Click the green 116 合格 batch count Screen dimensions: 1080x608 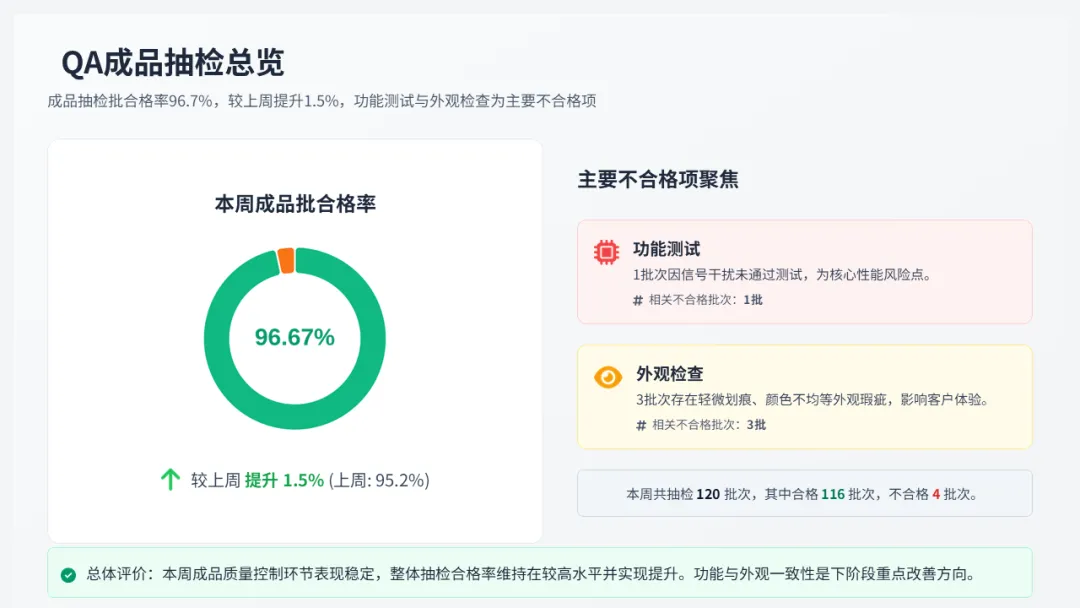point(833,494)
